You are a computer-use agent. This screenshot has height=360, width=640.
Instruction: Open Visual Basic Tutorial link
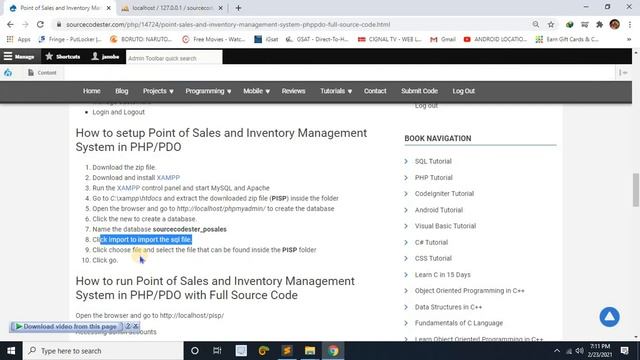coord(445,226)
